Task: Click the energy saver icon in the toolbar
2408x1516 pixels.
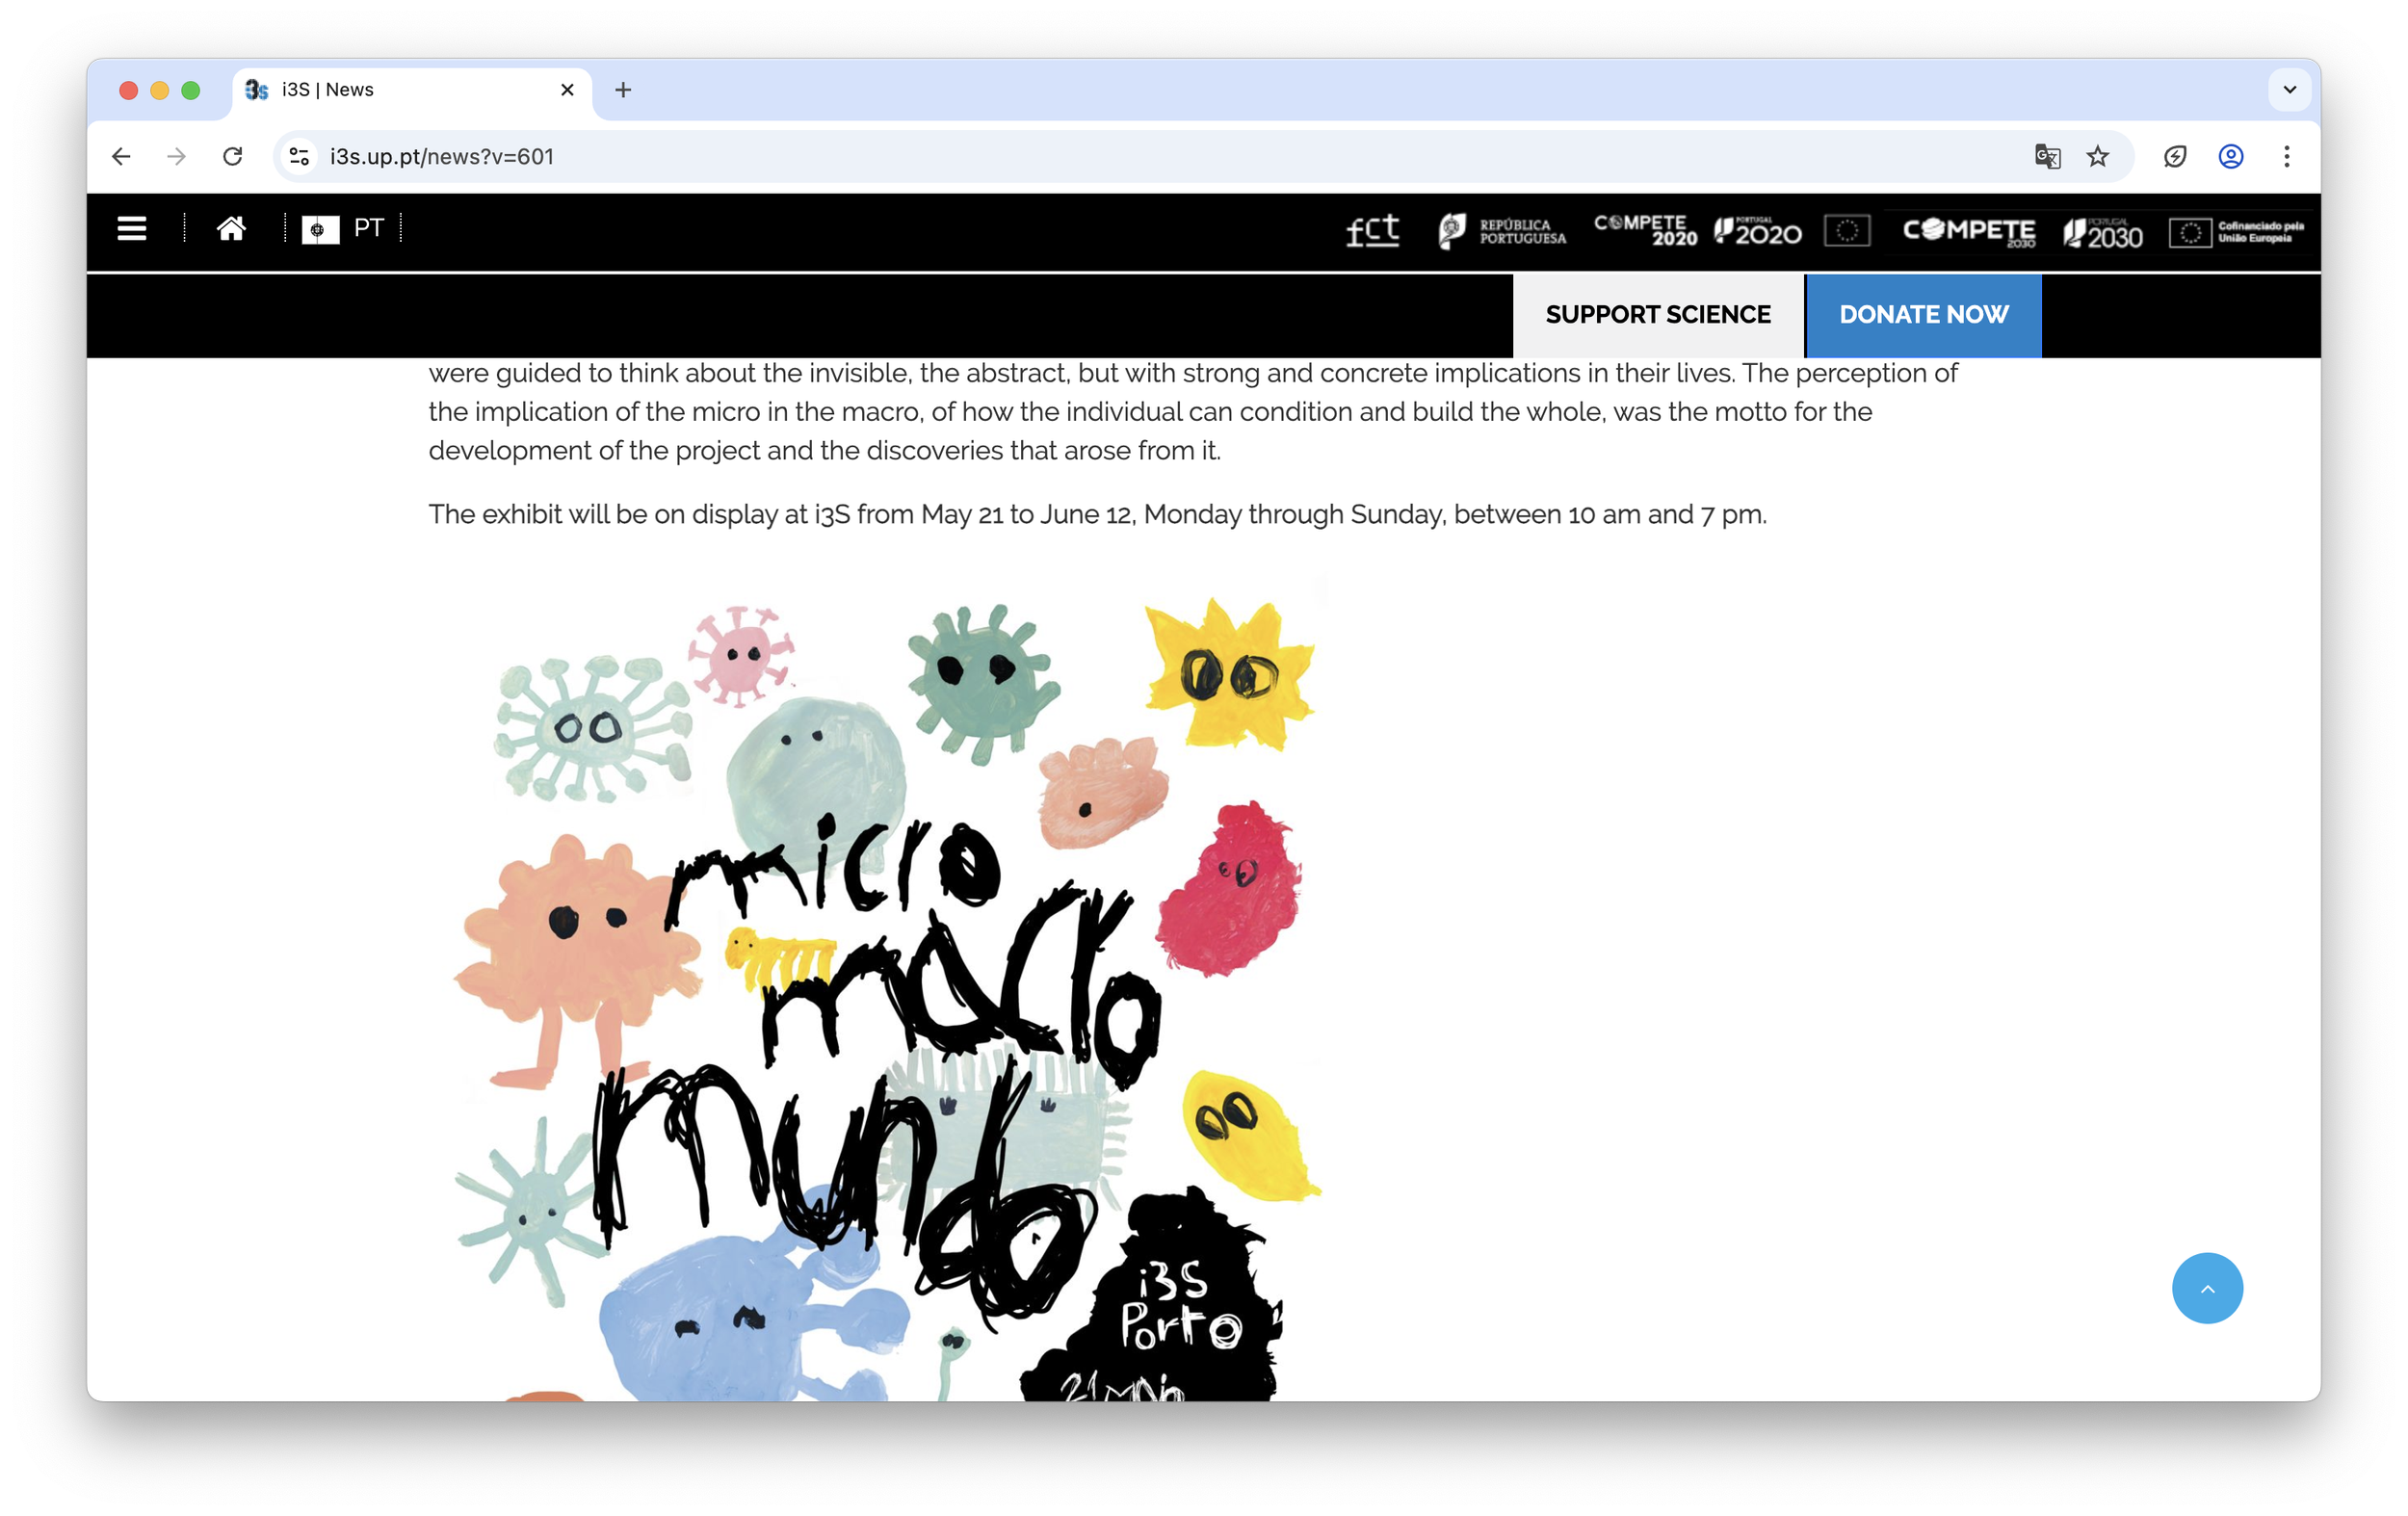Action: 2177,157
